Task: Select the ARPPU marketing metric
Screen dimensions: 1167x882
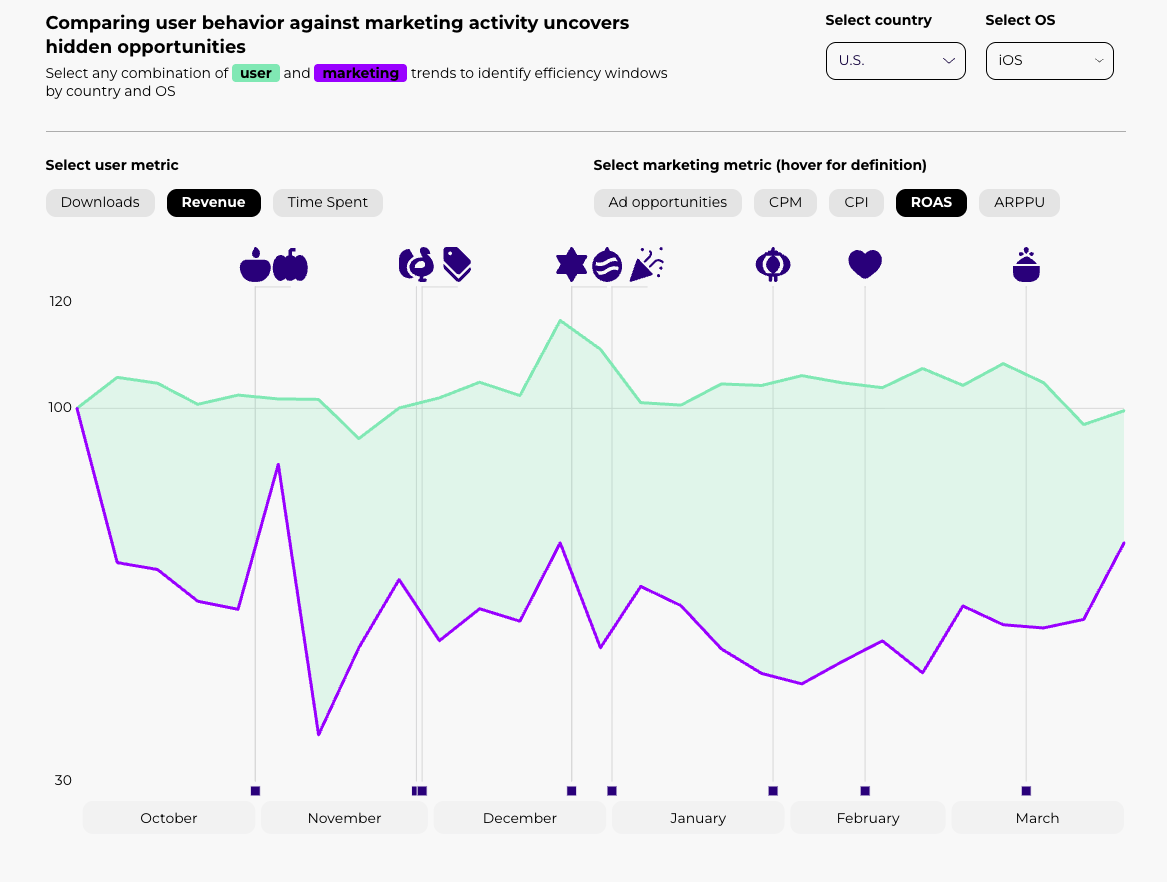Action: click(1019, 202)
